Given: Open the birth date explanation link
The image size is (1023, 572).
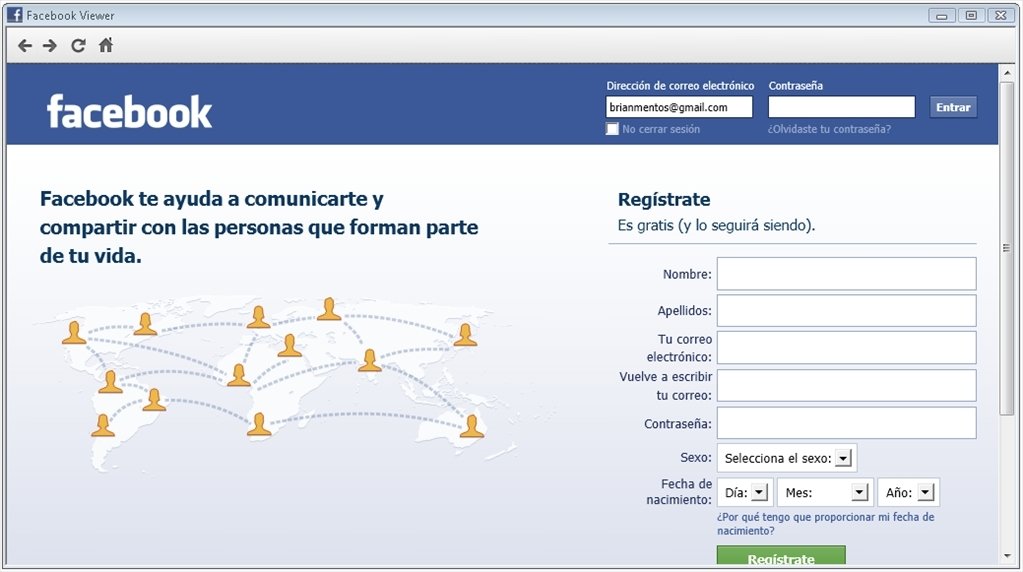Looking at the screenshot, I should [825, 524].
